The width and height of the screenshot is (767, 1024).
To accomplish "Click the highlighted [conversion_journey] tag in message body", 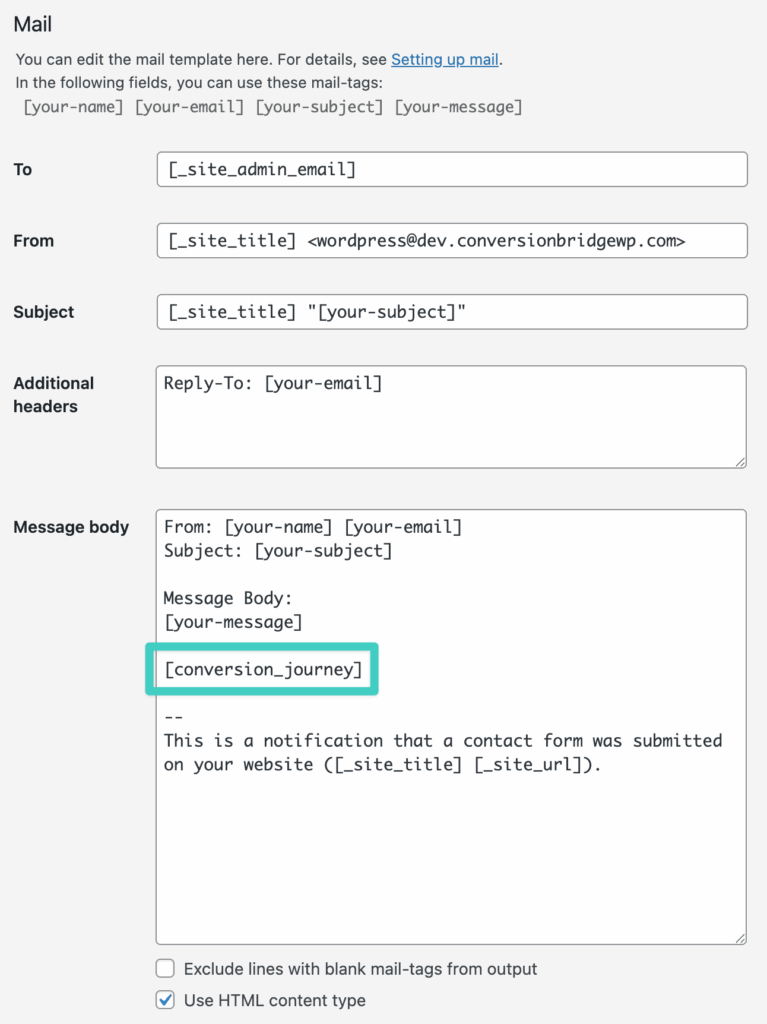I will tap(263, 669).
